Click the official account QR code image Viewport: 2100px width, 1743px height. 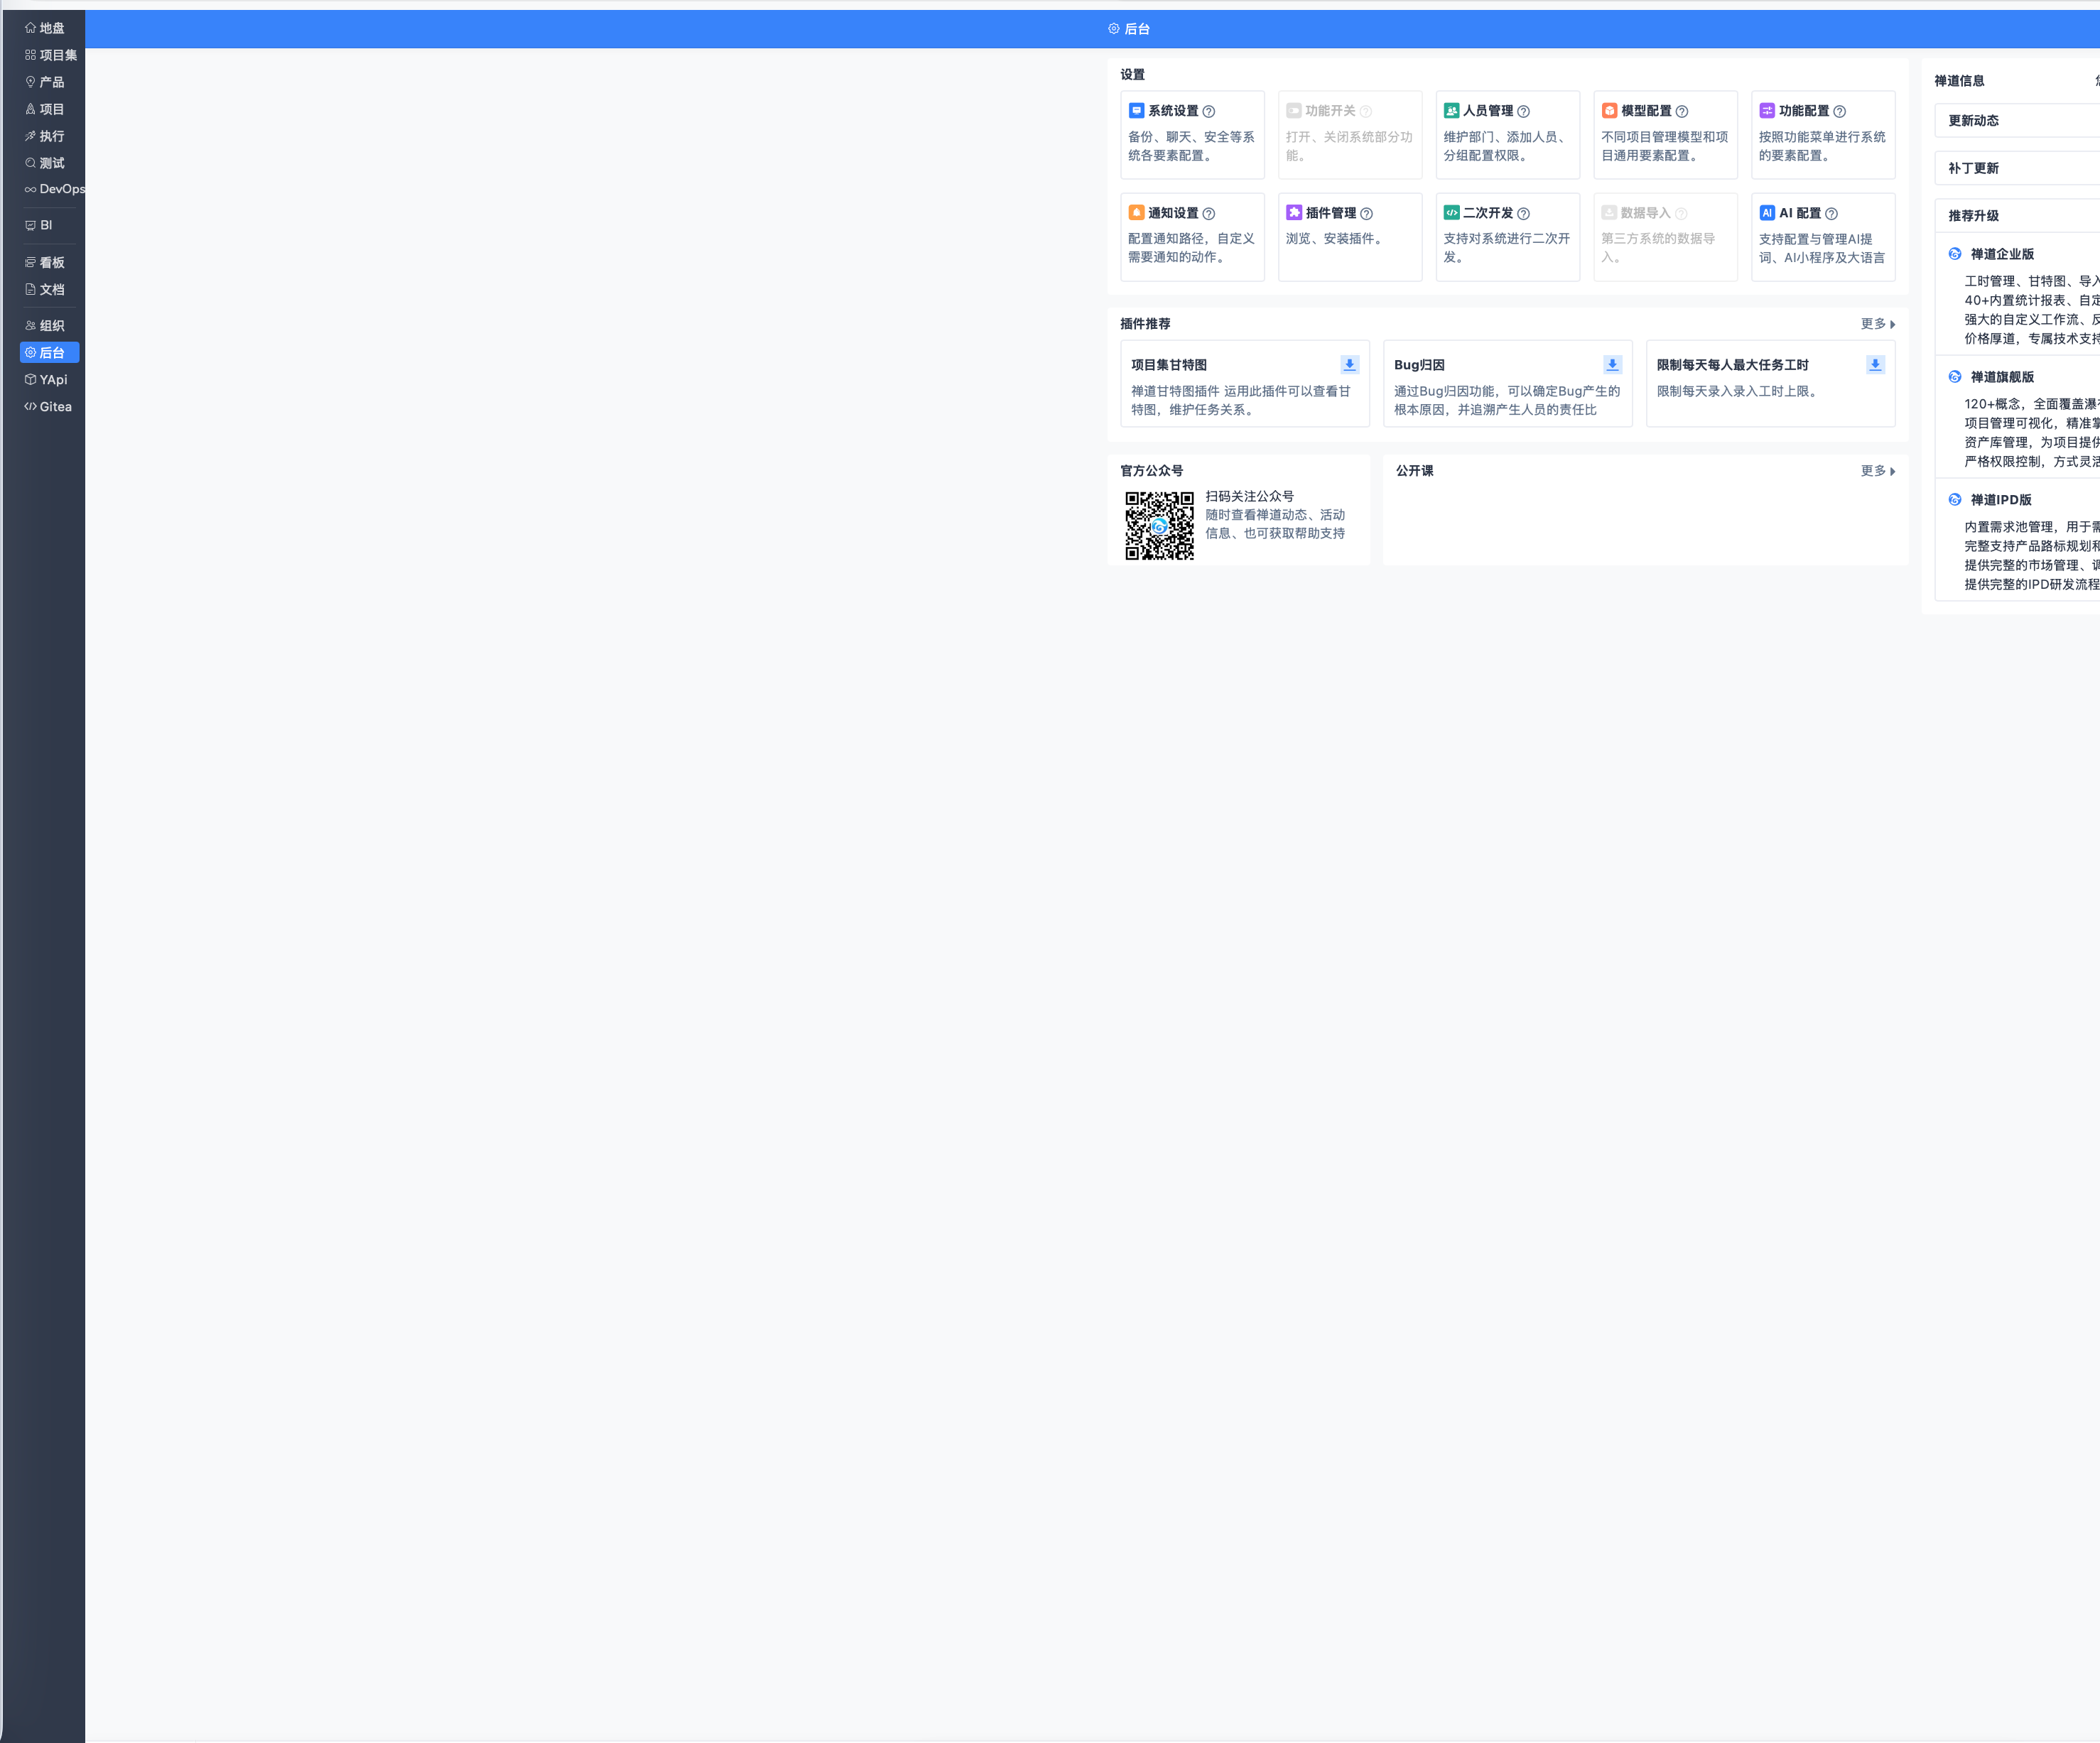1159,525
